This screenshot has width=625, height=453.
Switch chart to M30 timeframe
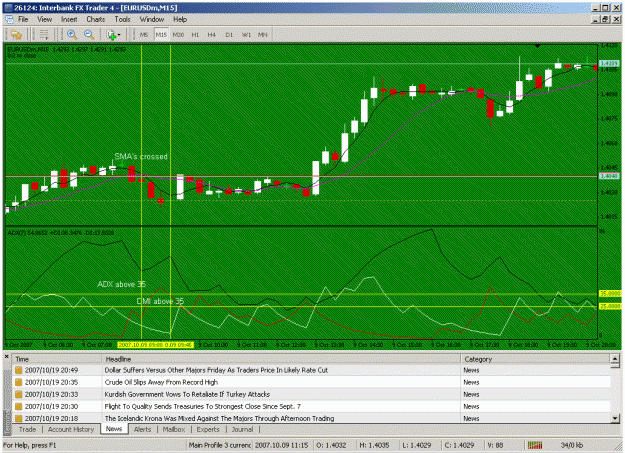pyautogui.click(x=178, y=35)
